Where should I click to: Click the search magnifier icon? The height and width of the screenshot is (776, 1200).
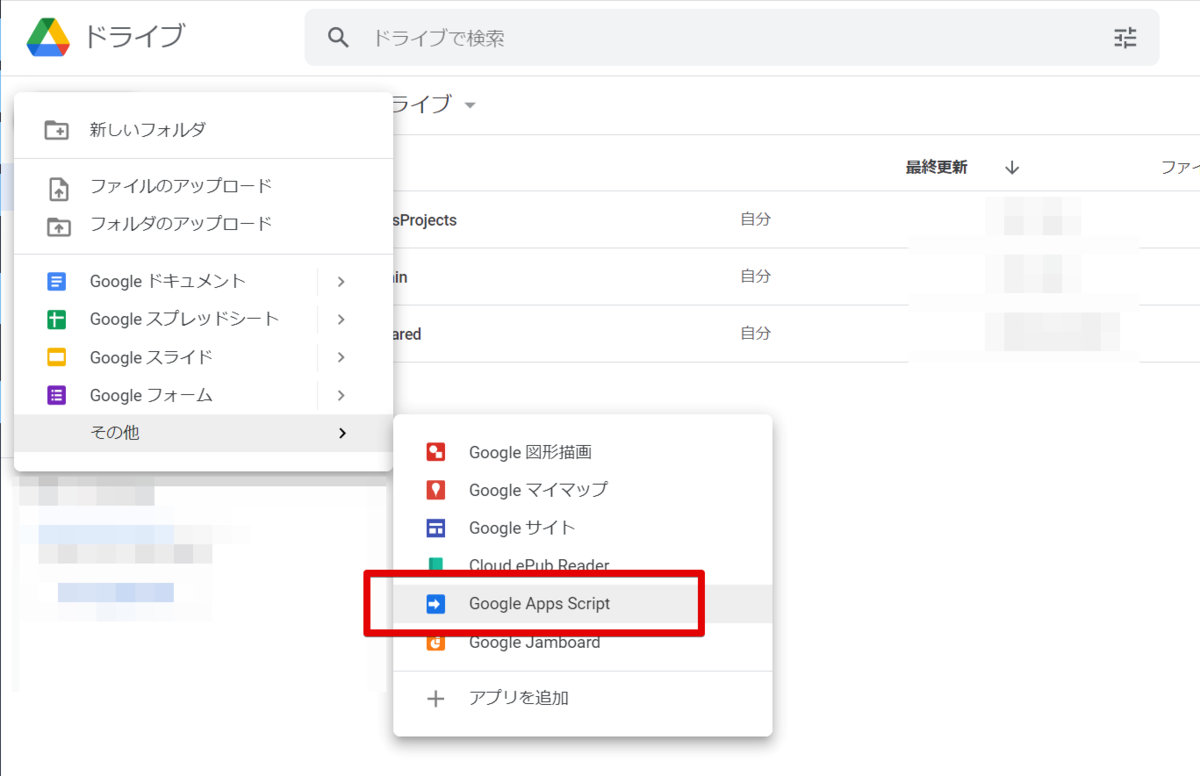[339, 38]
